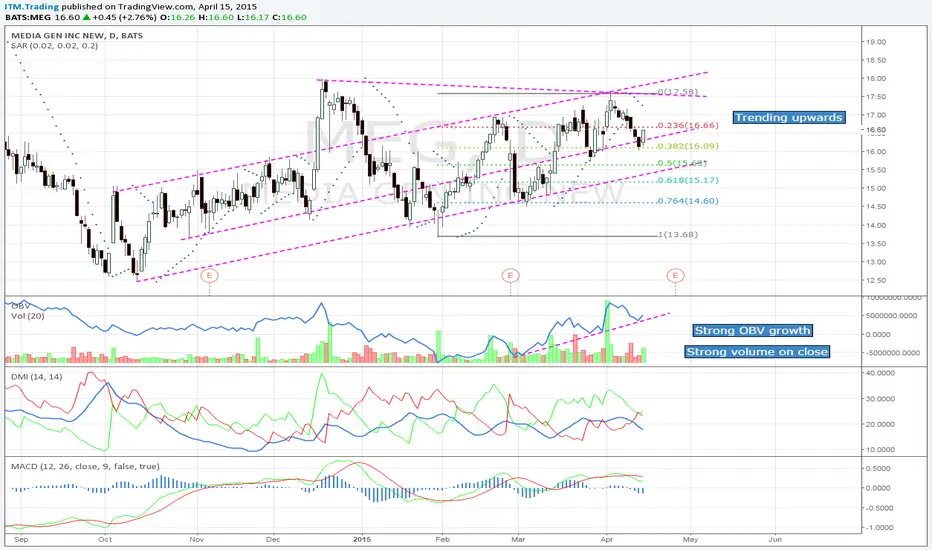932x550 pixels.
Task: Select the Fibonacci 0.236(16.66) level label
Action: (x=687, y=125)
